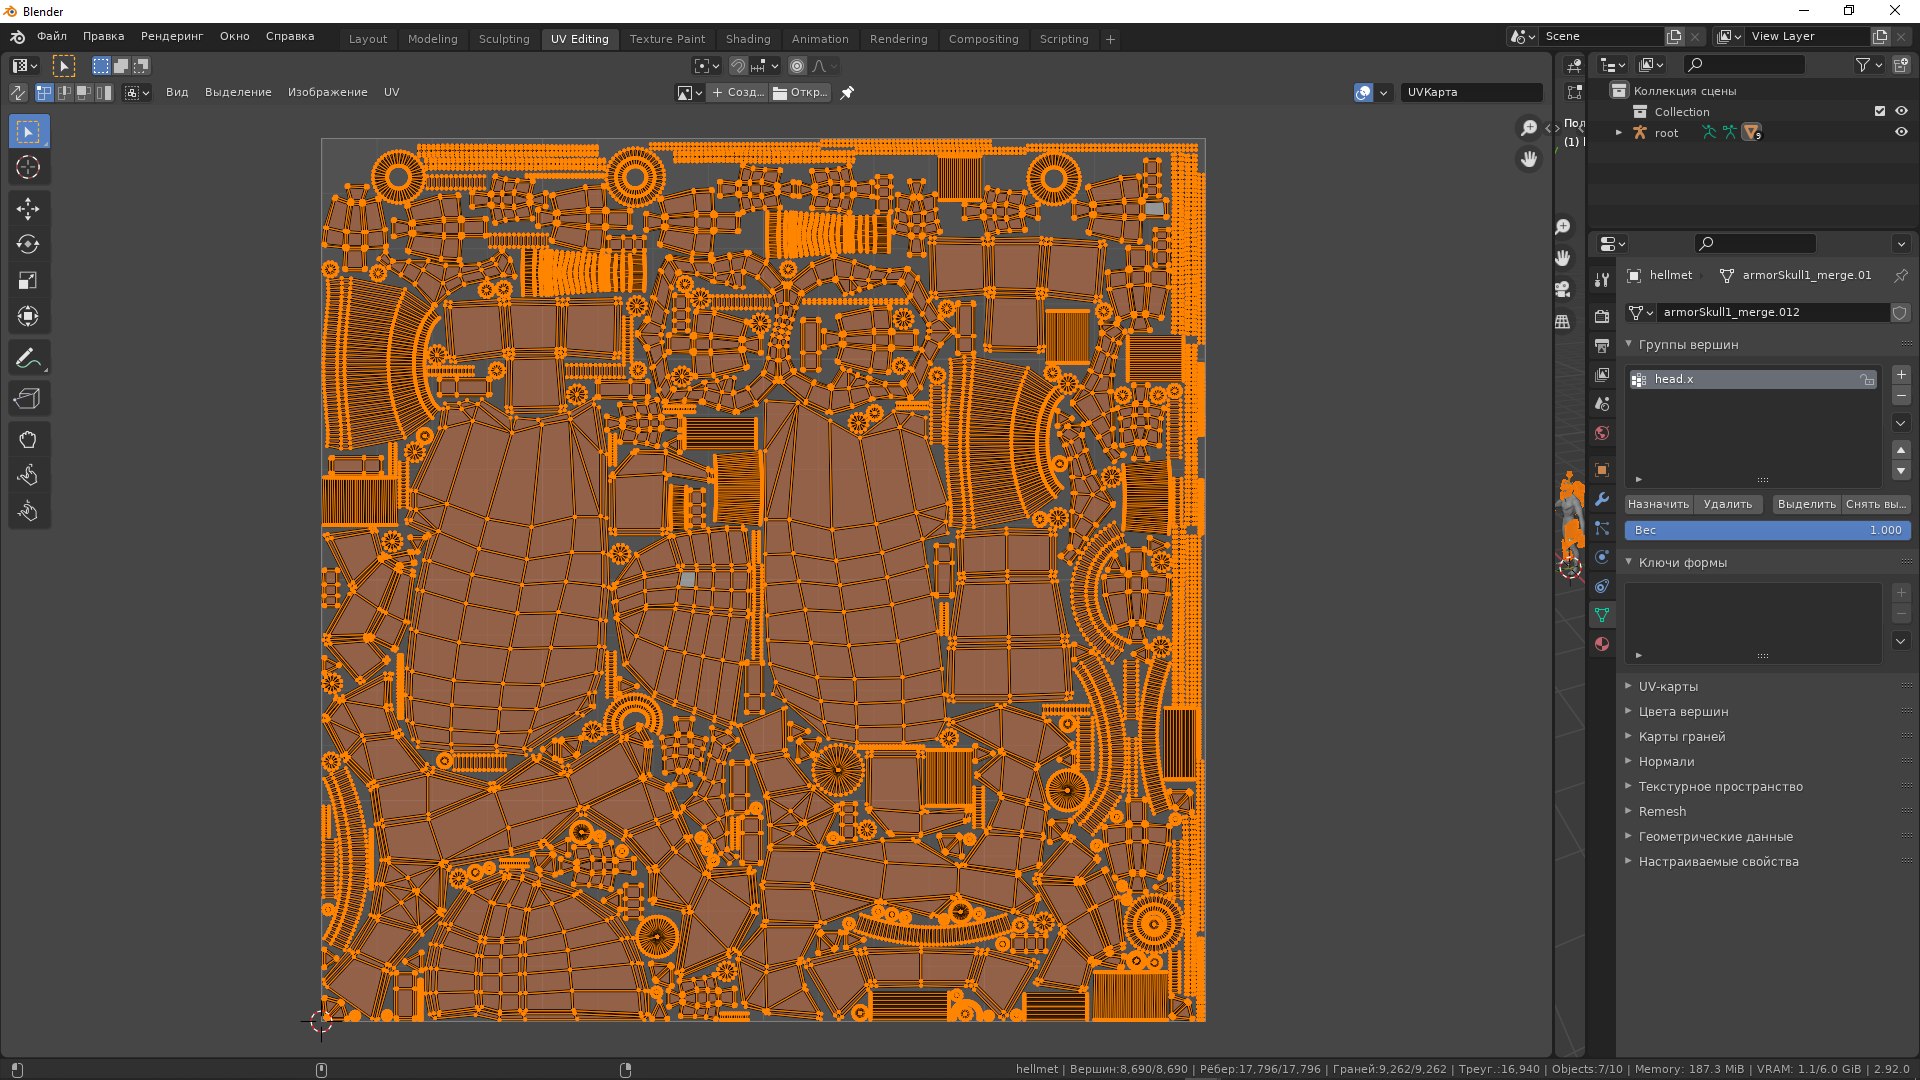Toggle Collection exclude checkbox in outliner
1920x1080 pixels.
coord(1880,112)
